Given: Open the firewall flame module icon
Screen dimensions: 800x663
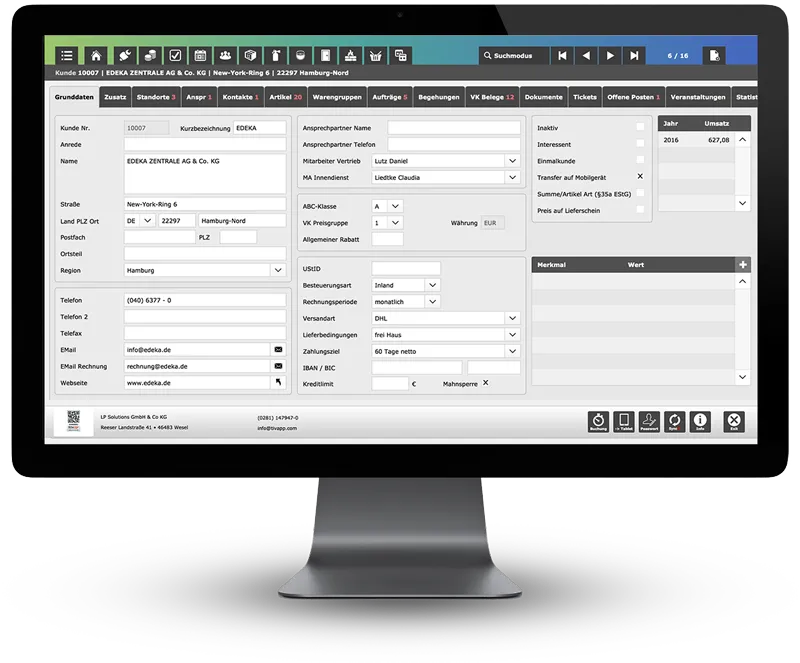Looking at the screenshot, I should pyautogui.click(x=350, y=55).
